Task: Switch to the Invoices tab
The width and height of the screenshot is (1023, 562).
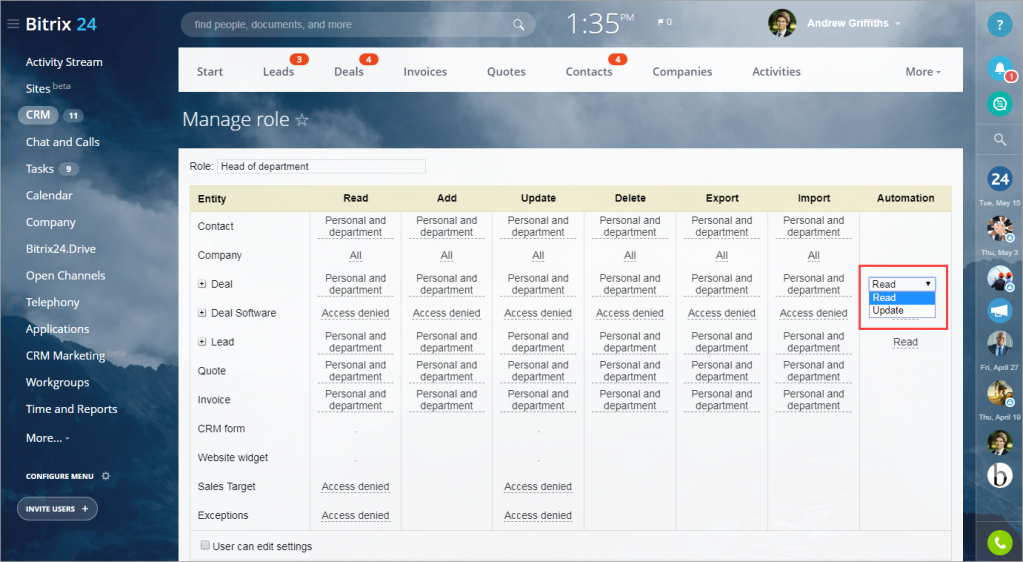Action: click(425, 72)
